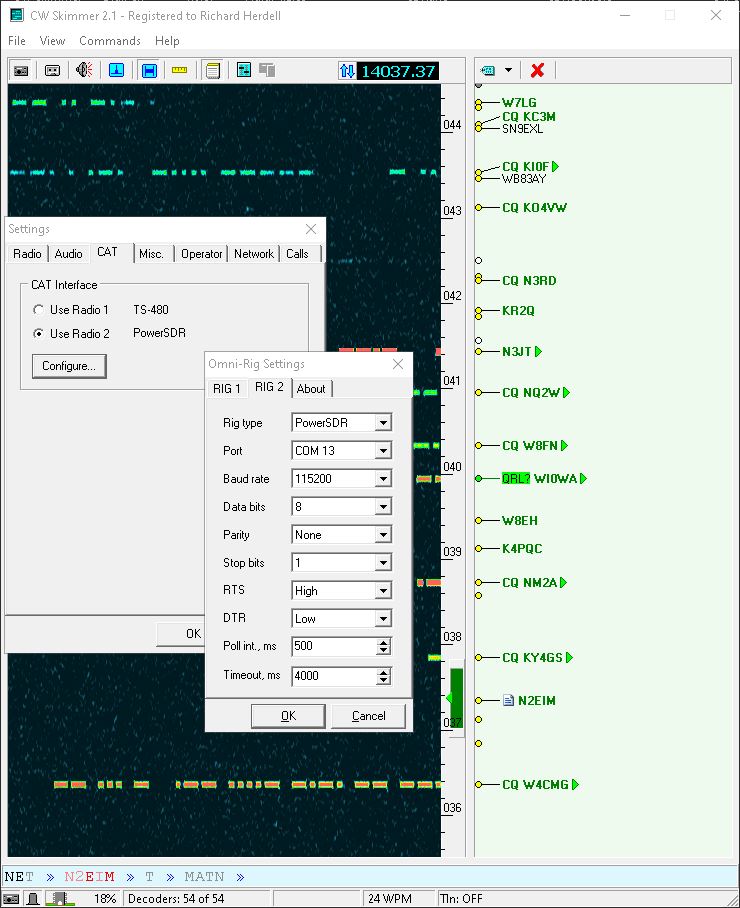Image resolution: width=740 pixels, height=908 pixels.
Task: Click the blue signal-peak toolbar icon
Action: tap(116, 71)
